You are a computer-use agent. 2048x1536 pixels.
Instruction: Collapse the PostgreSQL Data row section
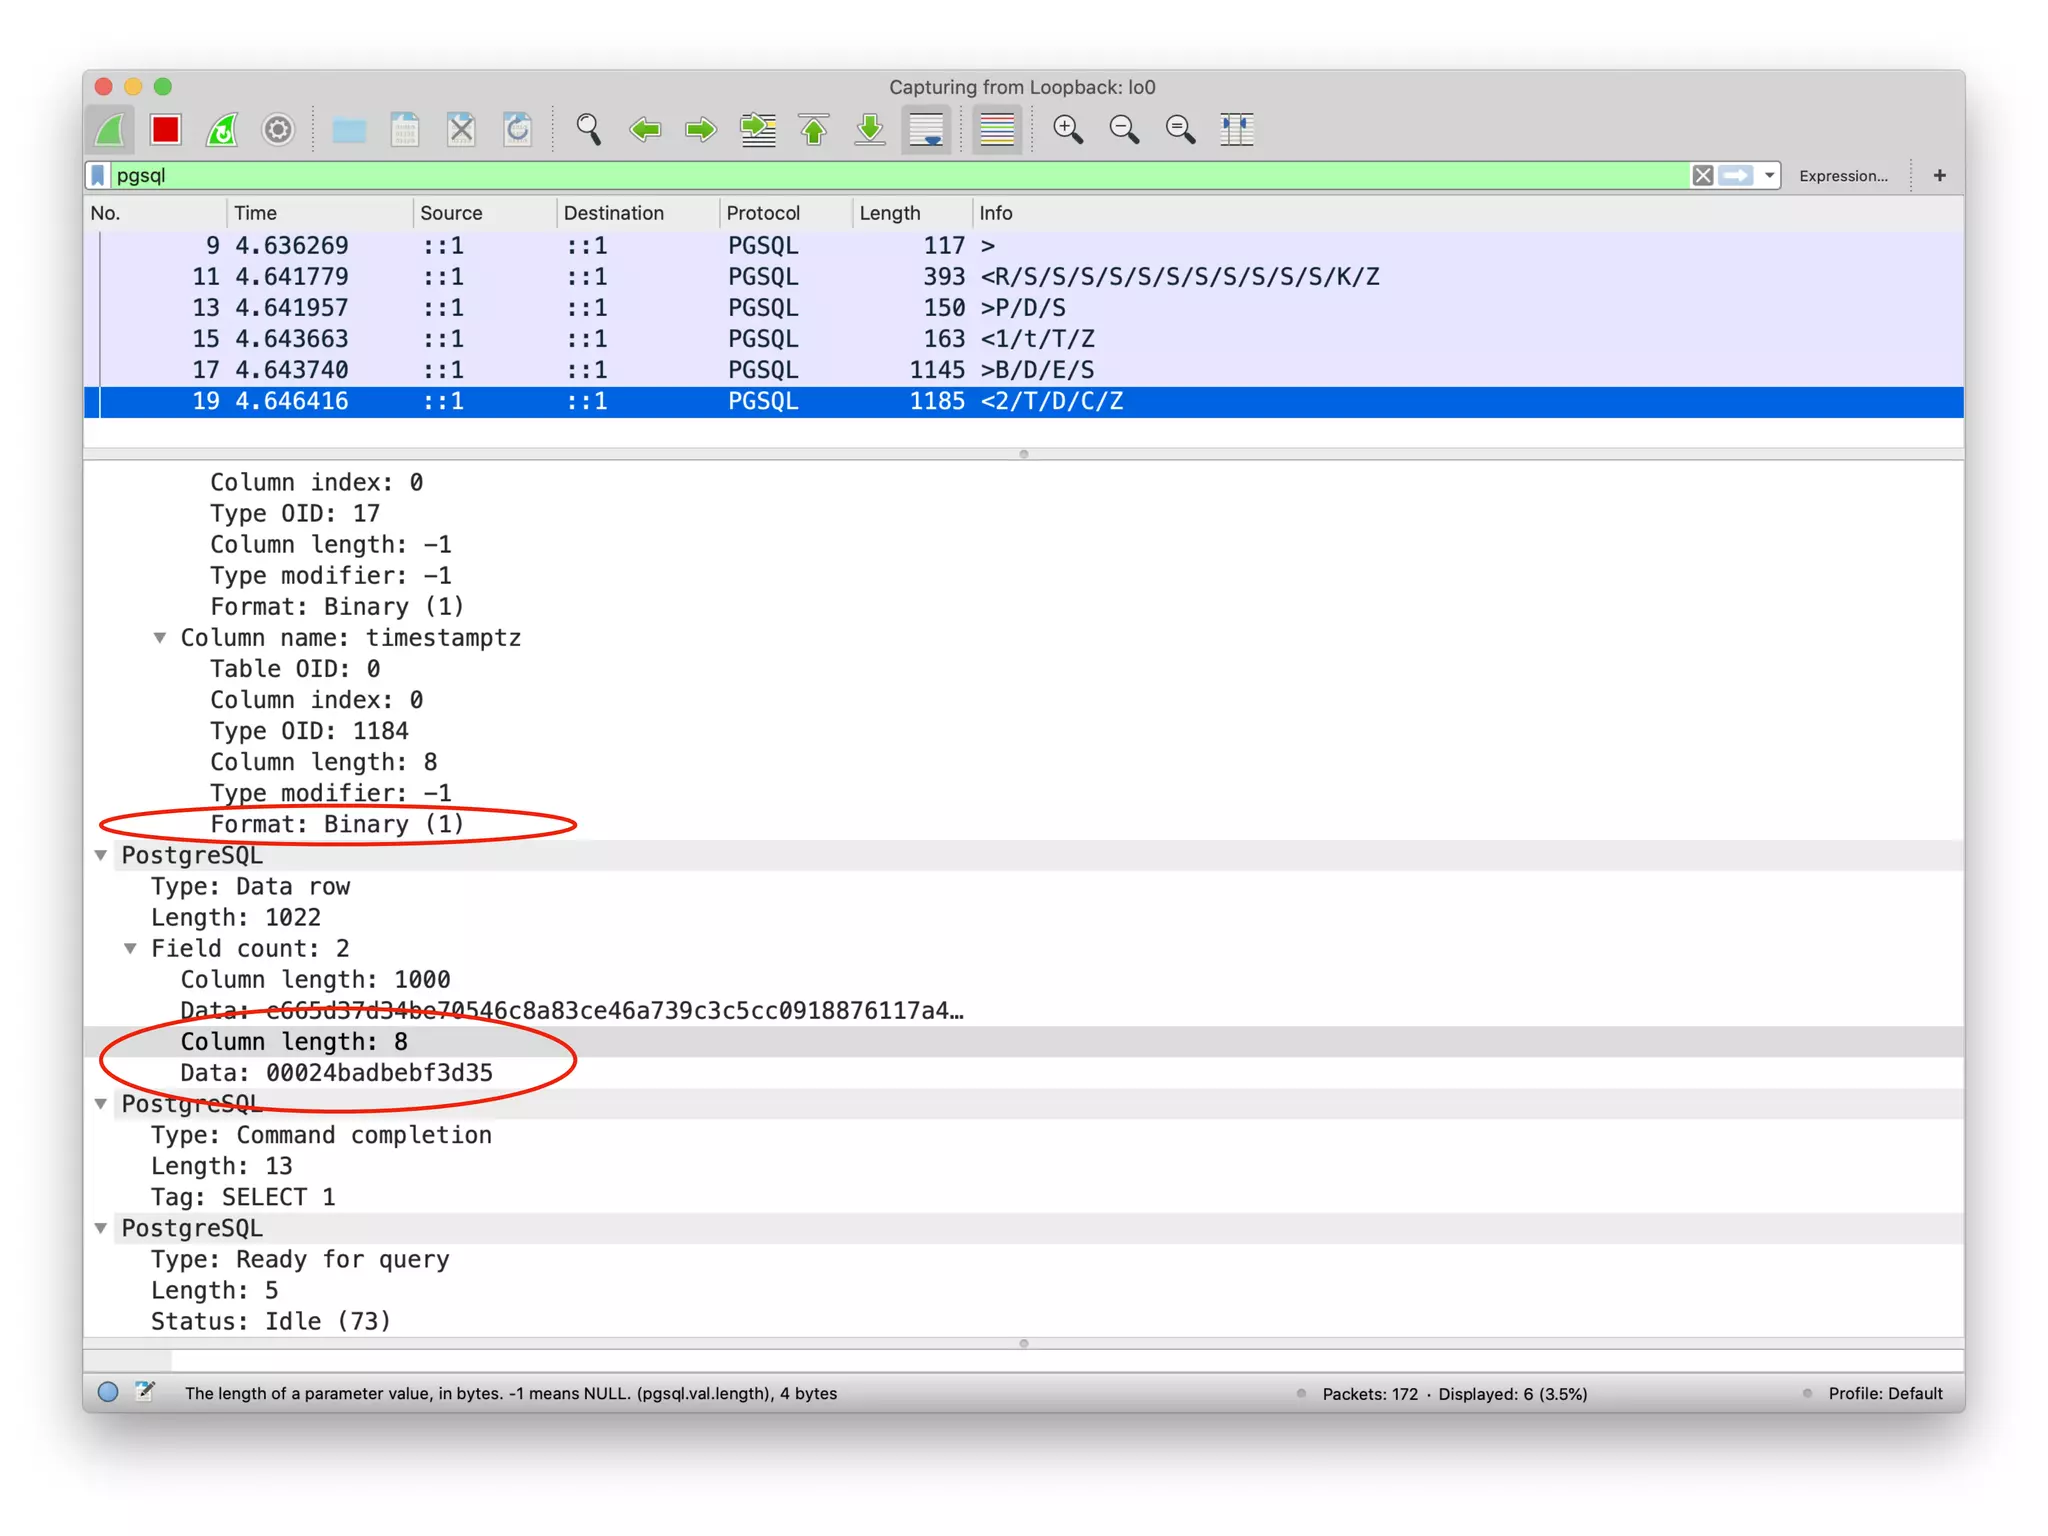click(101, 855)
